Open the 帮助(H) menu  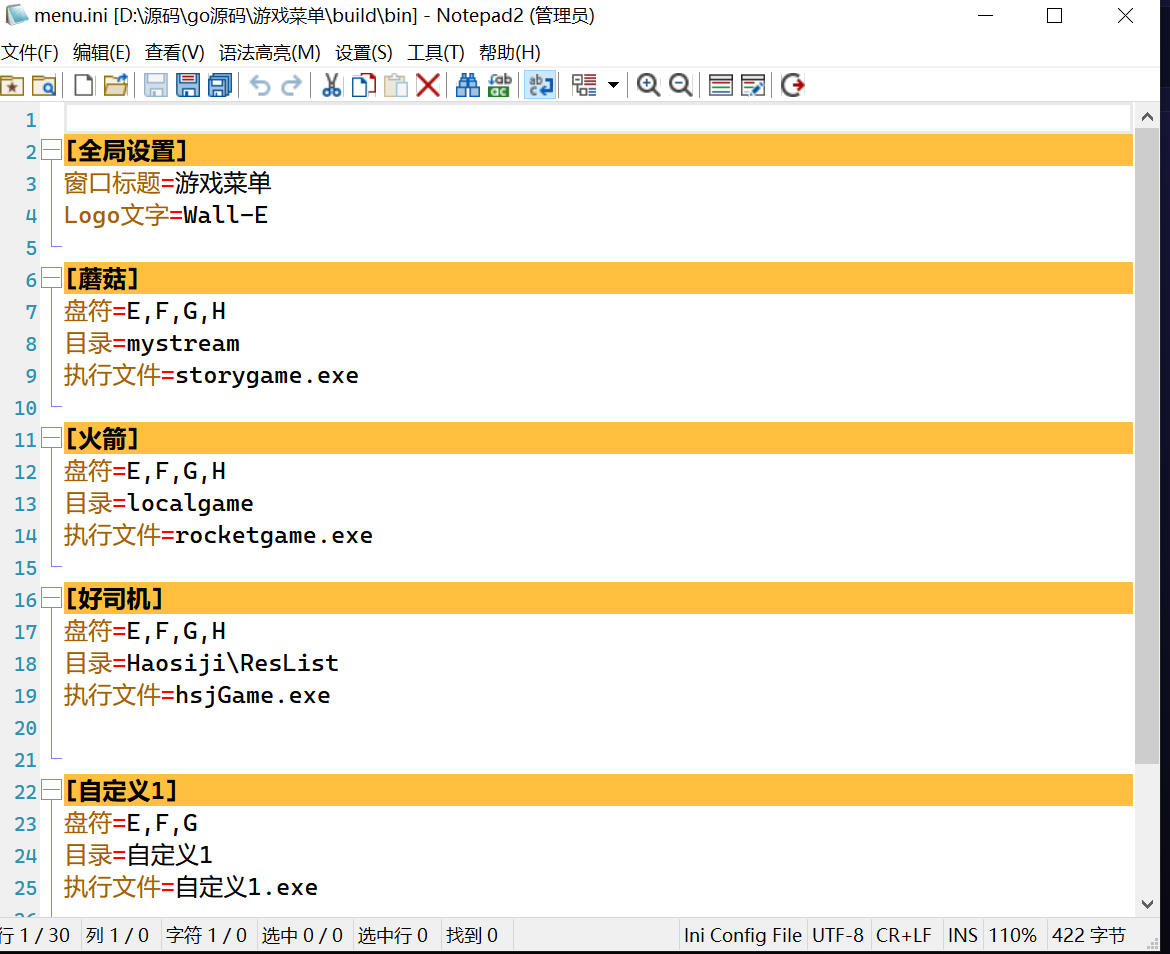tap(510, 52)
